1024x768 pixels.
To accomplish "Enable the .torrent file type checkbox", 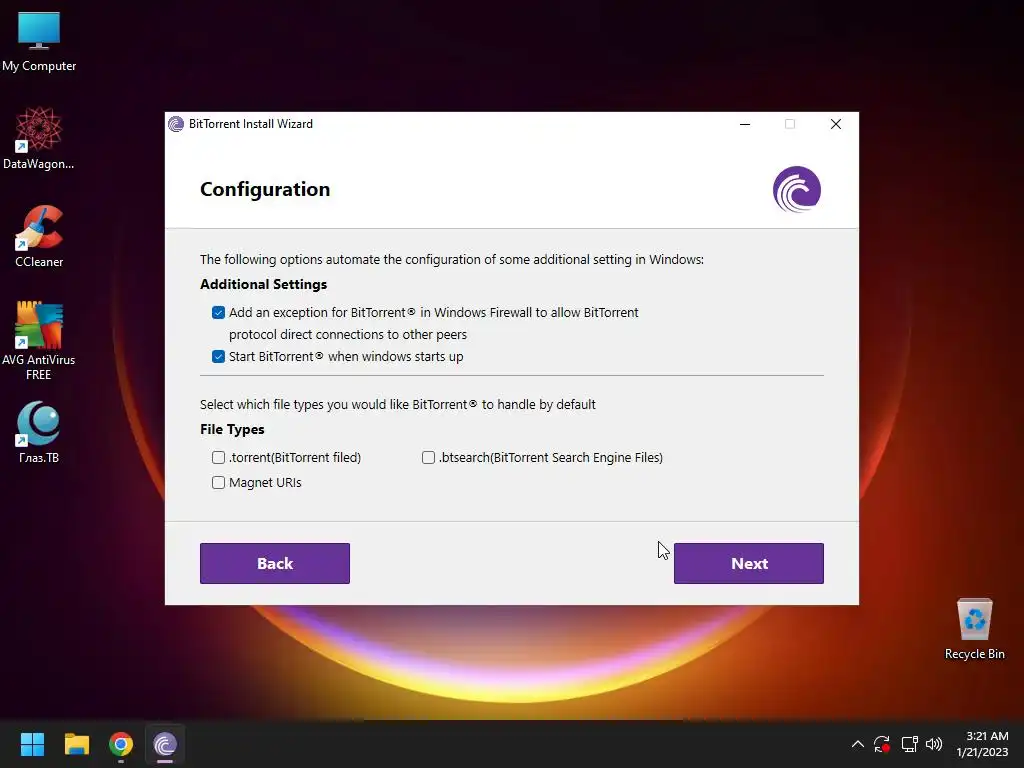I will click(x=218, y=458).
